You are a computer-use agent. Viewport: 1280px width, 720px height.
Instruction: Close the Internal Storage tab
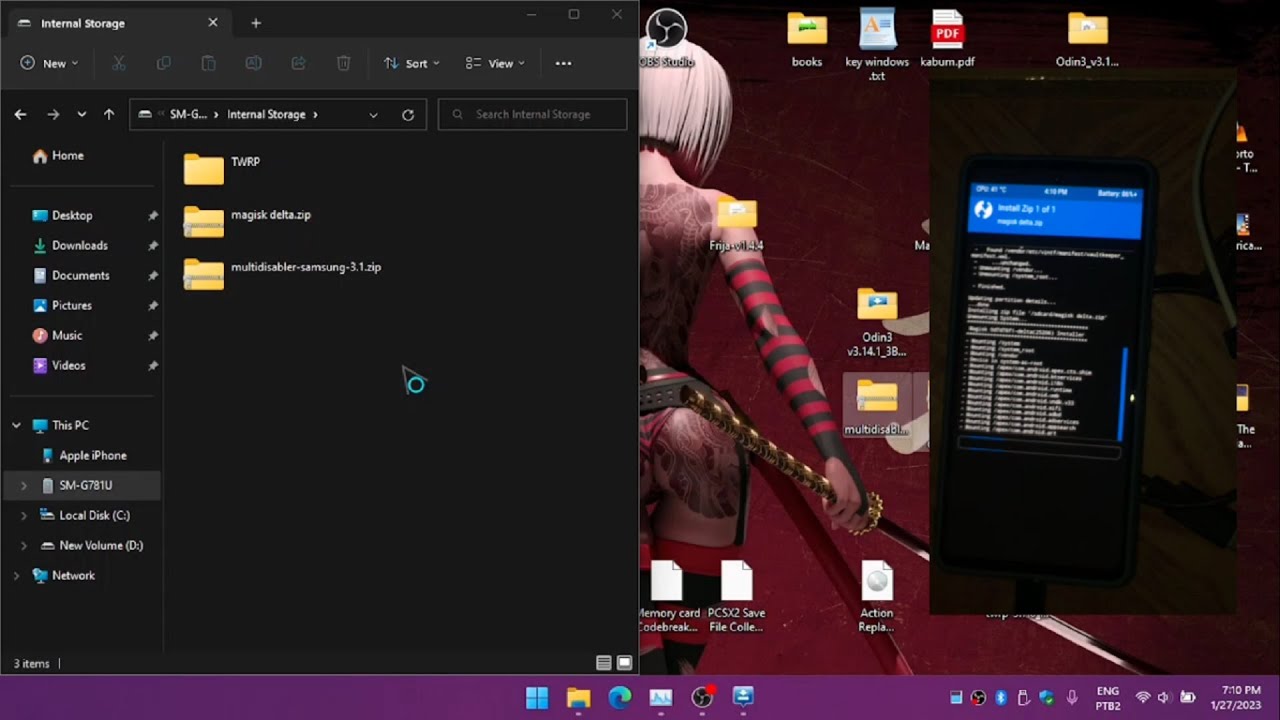click(x=212, y=23)
